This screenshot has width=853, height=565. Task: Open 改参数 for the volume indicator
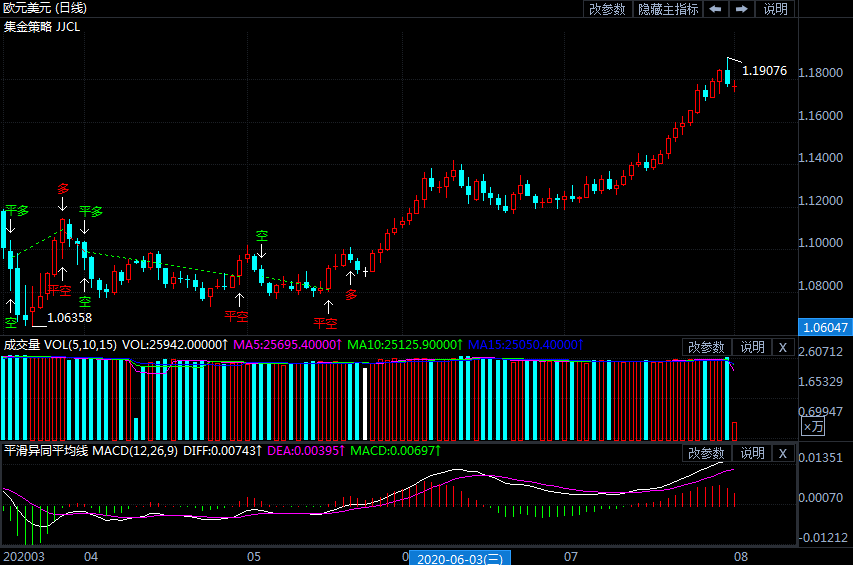click(706, 347)
